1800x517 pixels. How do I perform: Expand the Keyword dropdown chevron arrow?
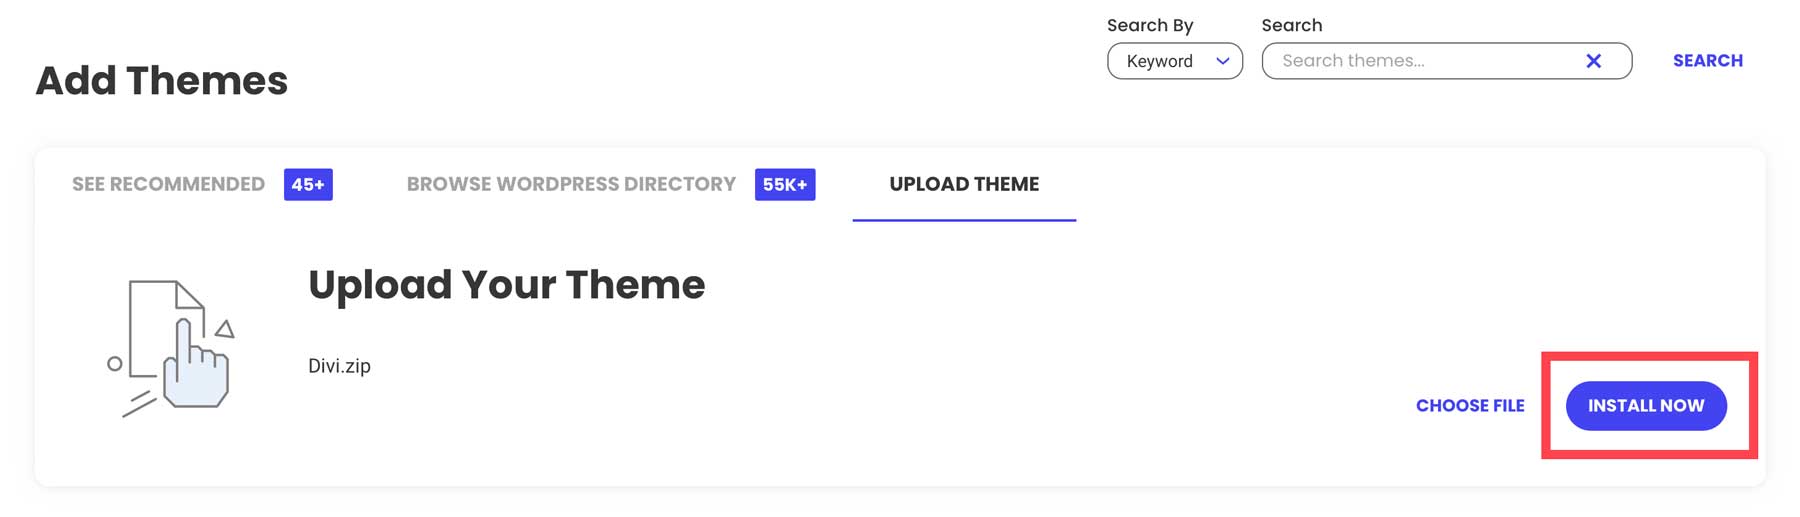coord(1222,61)
